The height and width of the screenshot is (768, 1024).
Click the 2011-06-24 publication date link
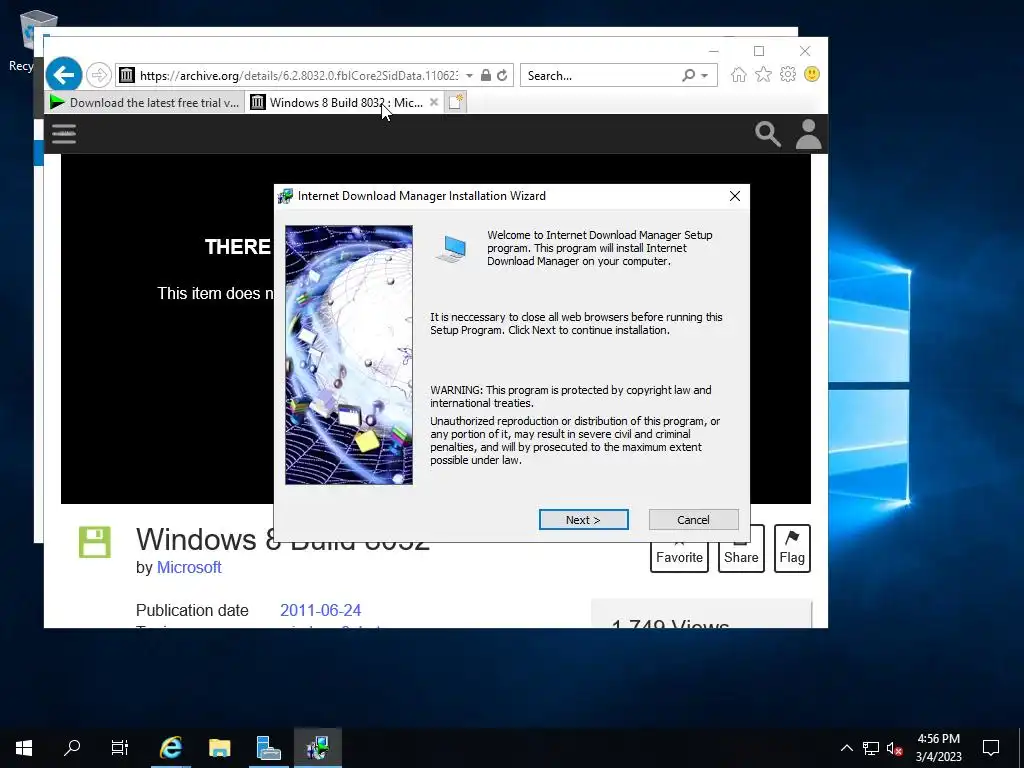click(x=321, y=611)
